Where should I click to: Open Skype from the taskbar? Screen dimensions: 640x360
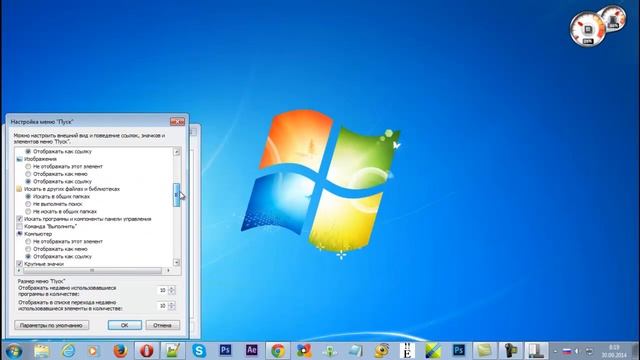coord(199,351)
